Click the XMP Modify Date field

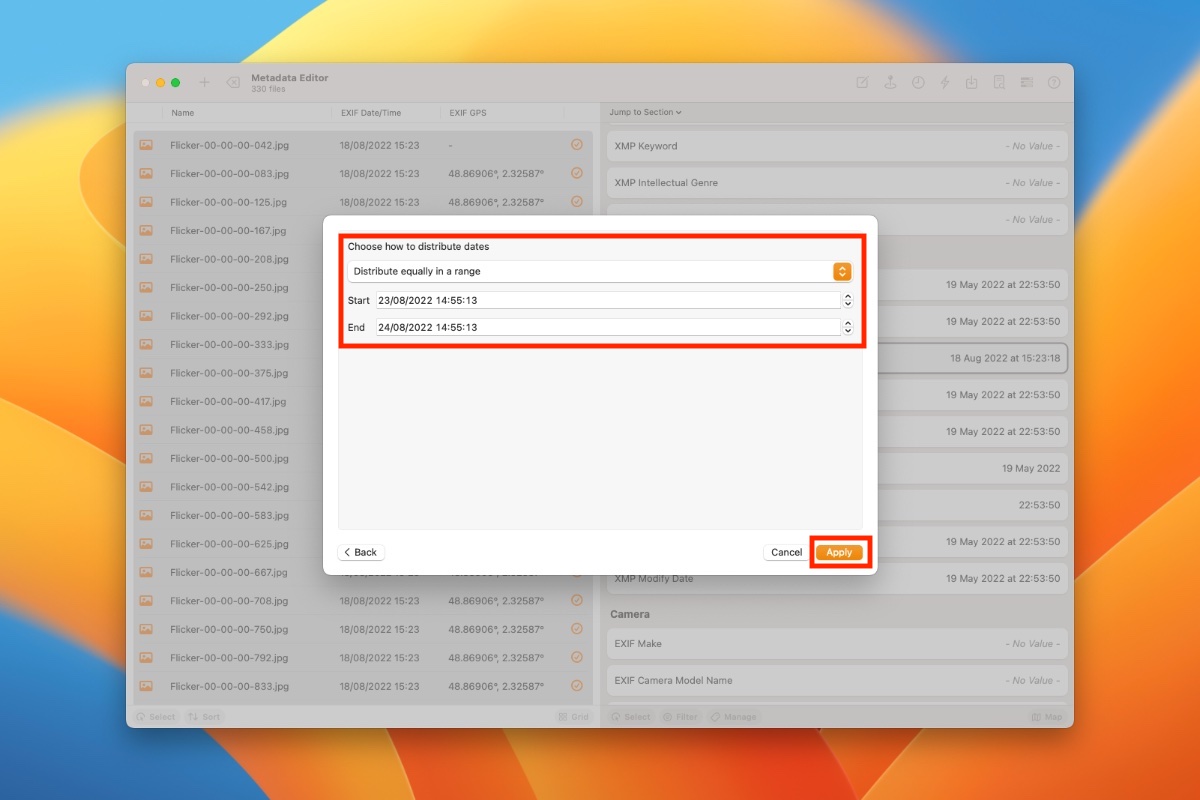tap(837, 579)
